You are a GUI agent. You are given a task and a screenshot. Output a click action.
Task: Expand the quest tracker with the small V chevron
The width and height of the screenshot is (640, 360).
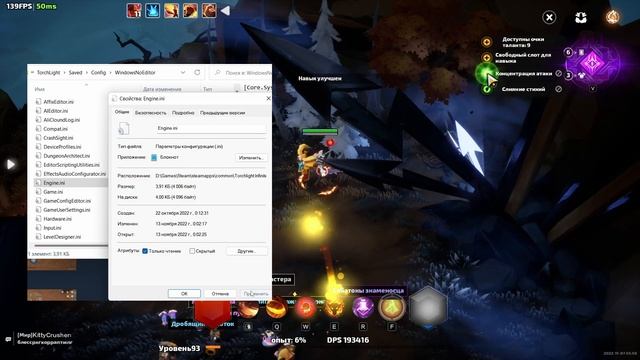pos(593,89)
